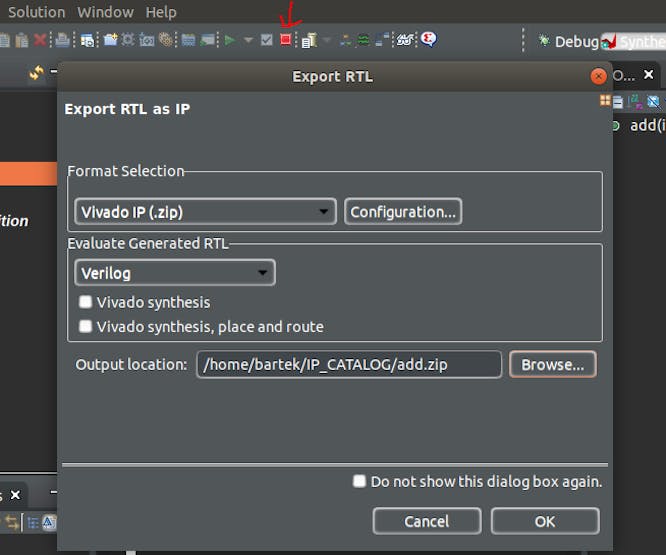The height and width of the screenshot is (555, 666).
Task: Click the camera-style solution settings icon
Action: 147,40
